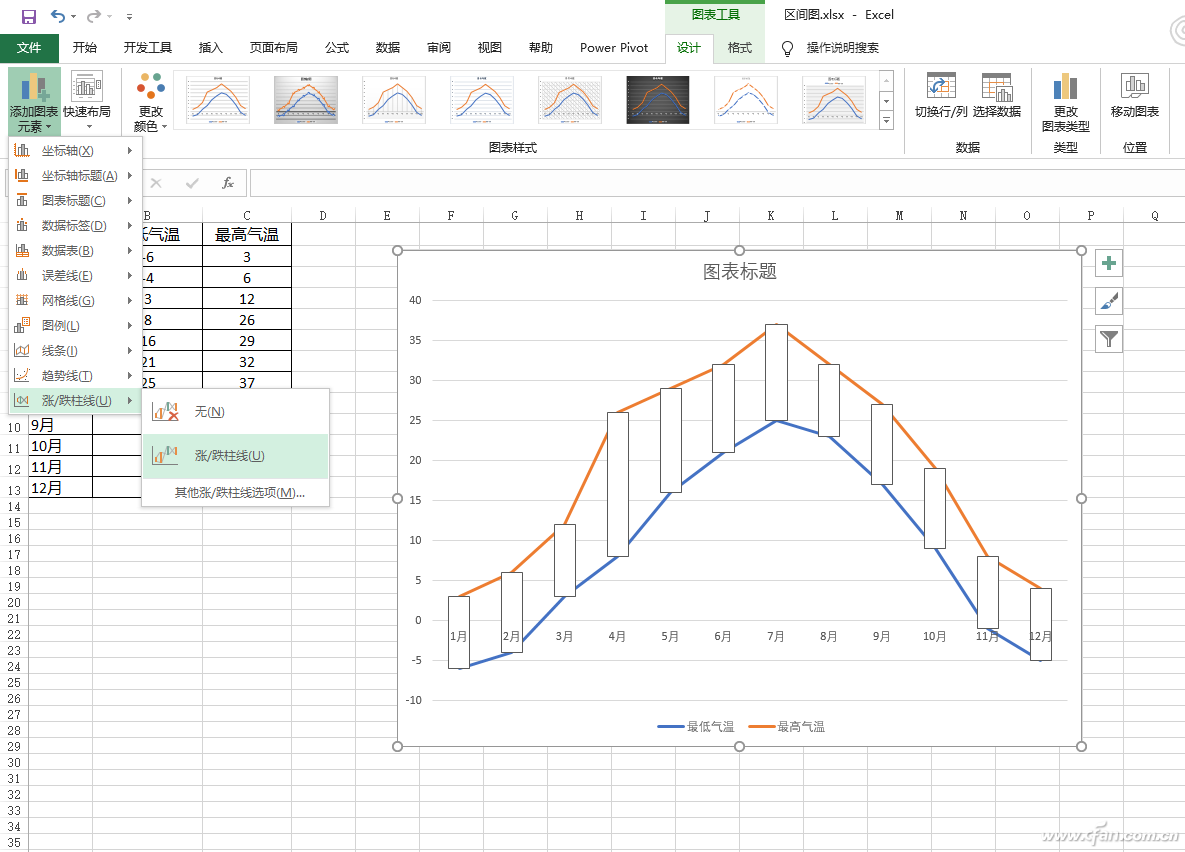Viewport: 1185px width, 852px height.
Task: Switch to the Power Pivot tab
Action: tap(614, 48)
